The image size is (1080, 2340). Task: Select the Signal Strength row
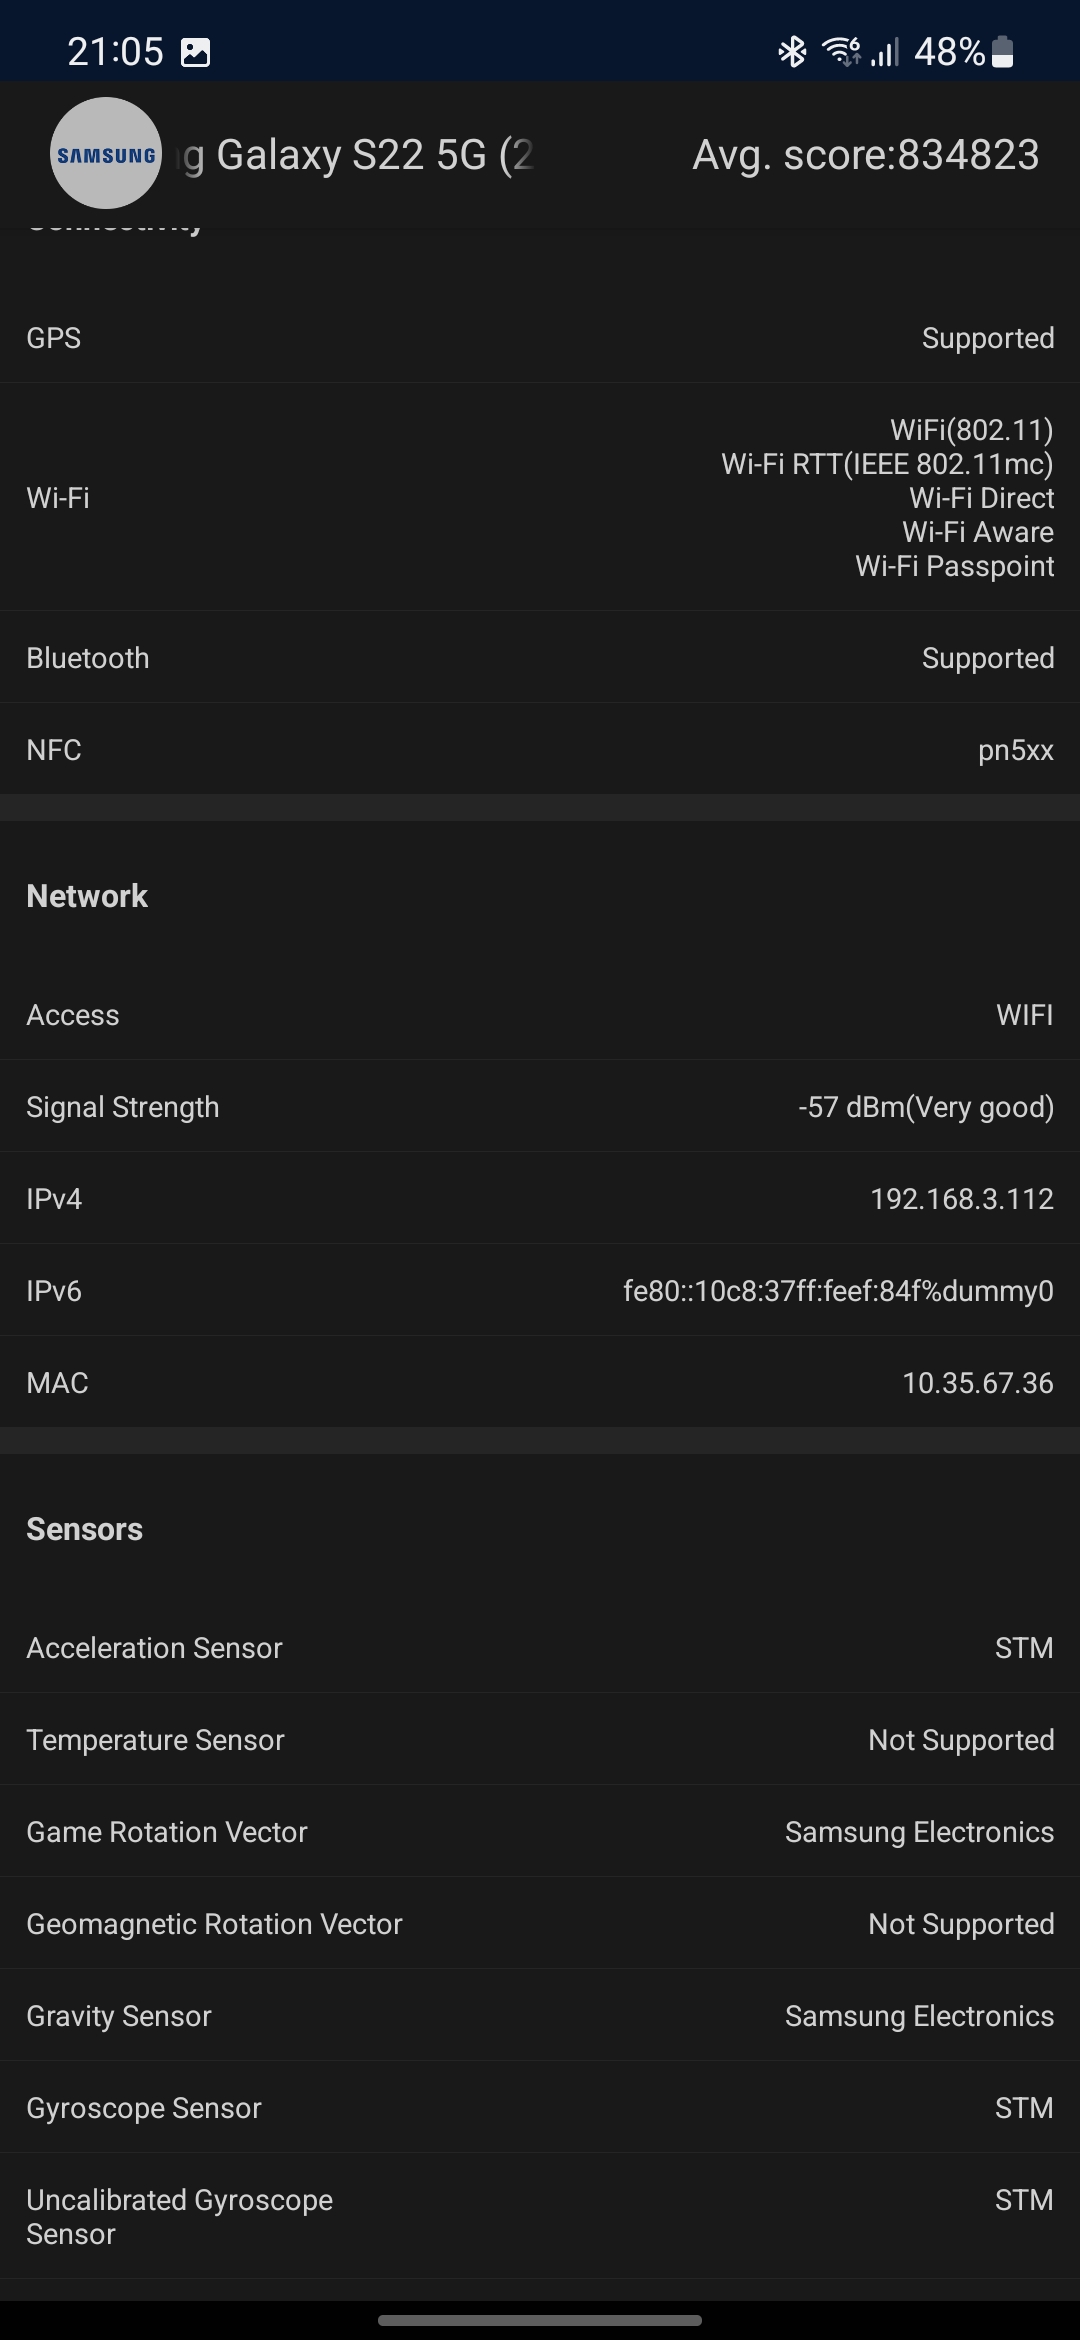pyautogui.click(x=540, y=1107)
